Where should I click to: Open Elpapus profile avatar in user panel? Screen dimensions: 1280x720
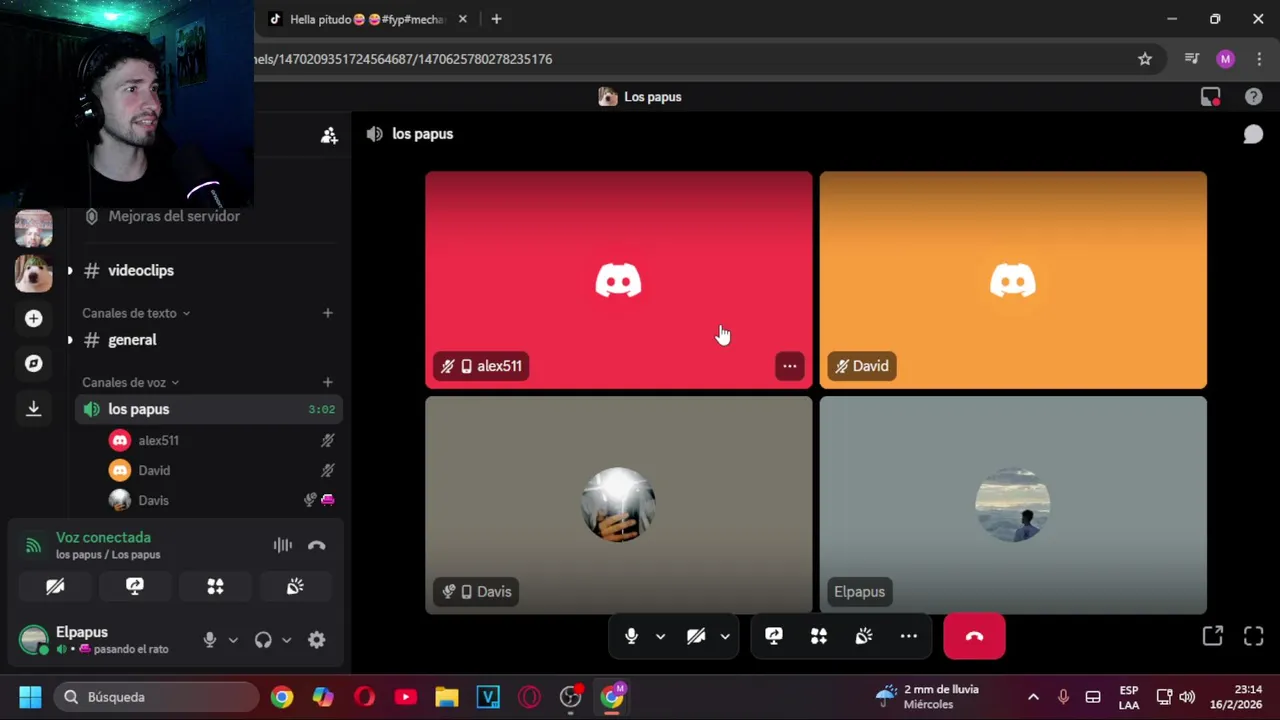(x=34, y=640)
